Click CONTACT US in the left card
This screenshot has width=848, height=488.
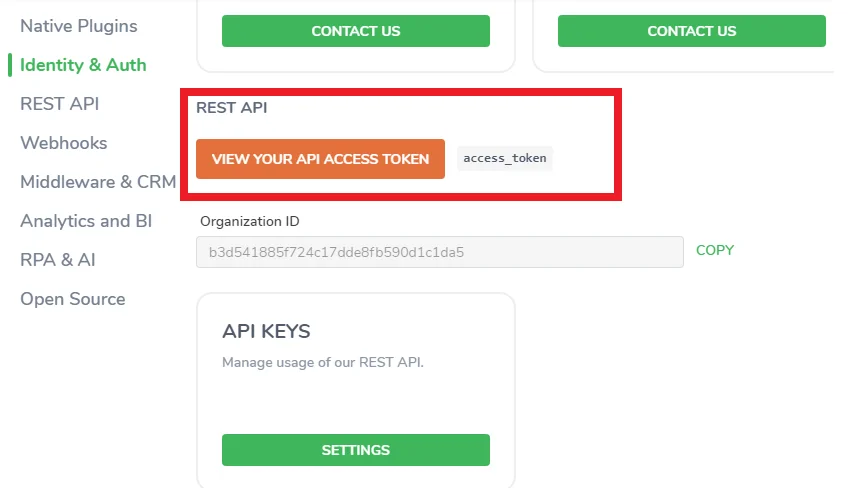(x=356, y=31)
